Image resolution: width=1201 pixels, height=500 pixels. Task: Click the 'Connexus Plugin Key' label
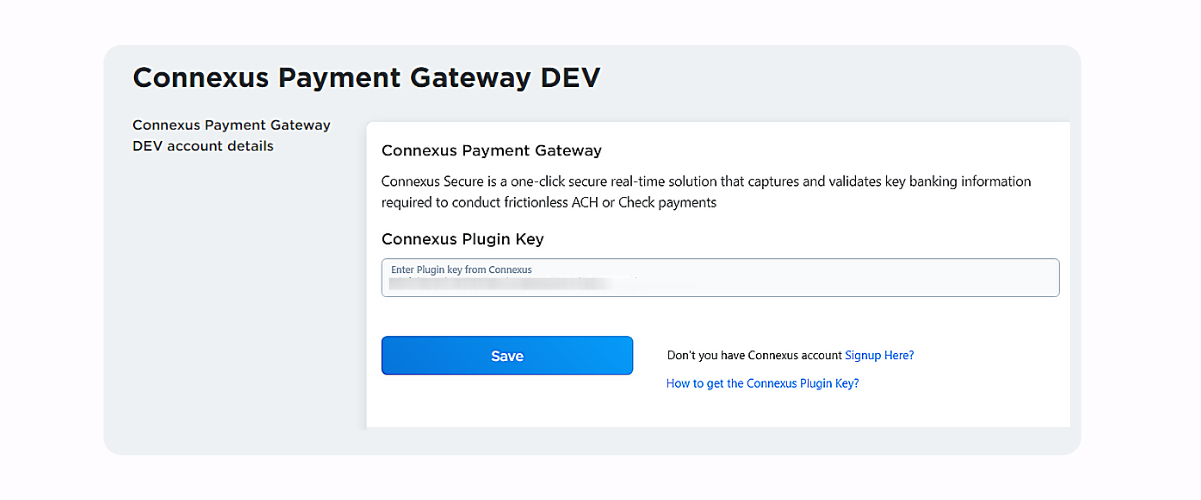(x=462, y=240)
